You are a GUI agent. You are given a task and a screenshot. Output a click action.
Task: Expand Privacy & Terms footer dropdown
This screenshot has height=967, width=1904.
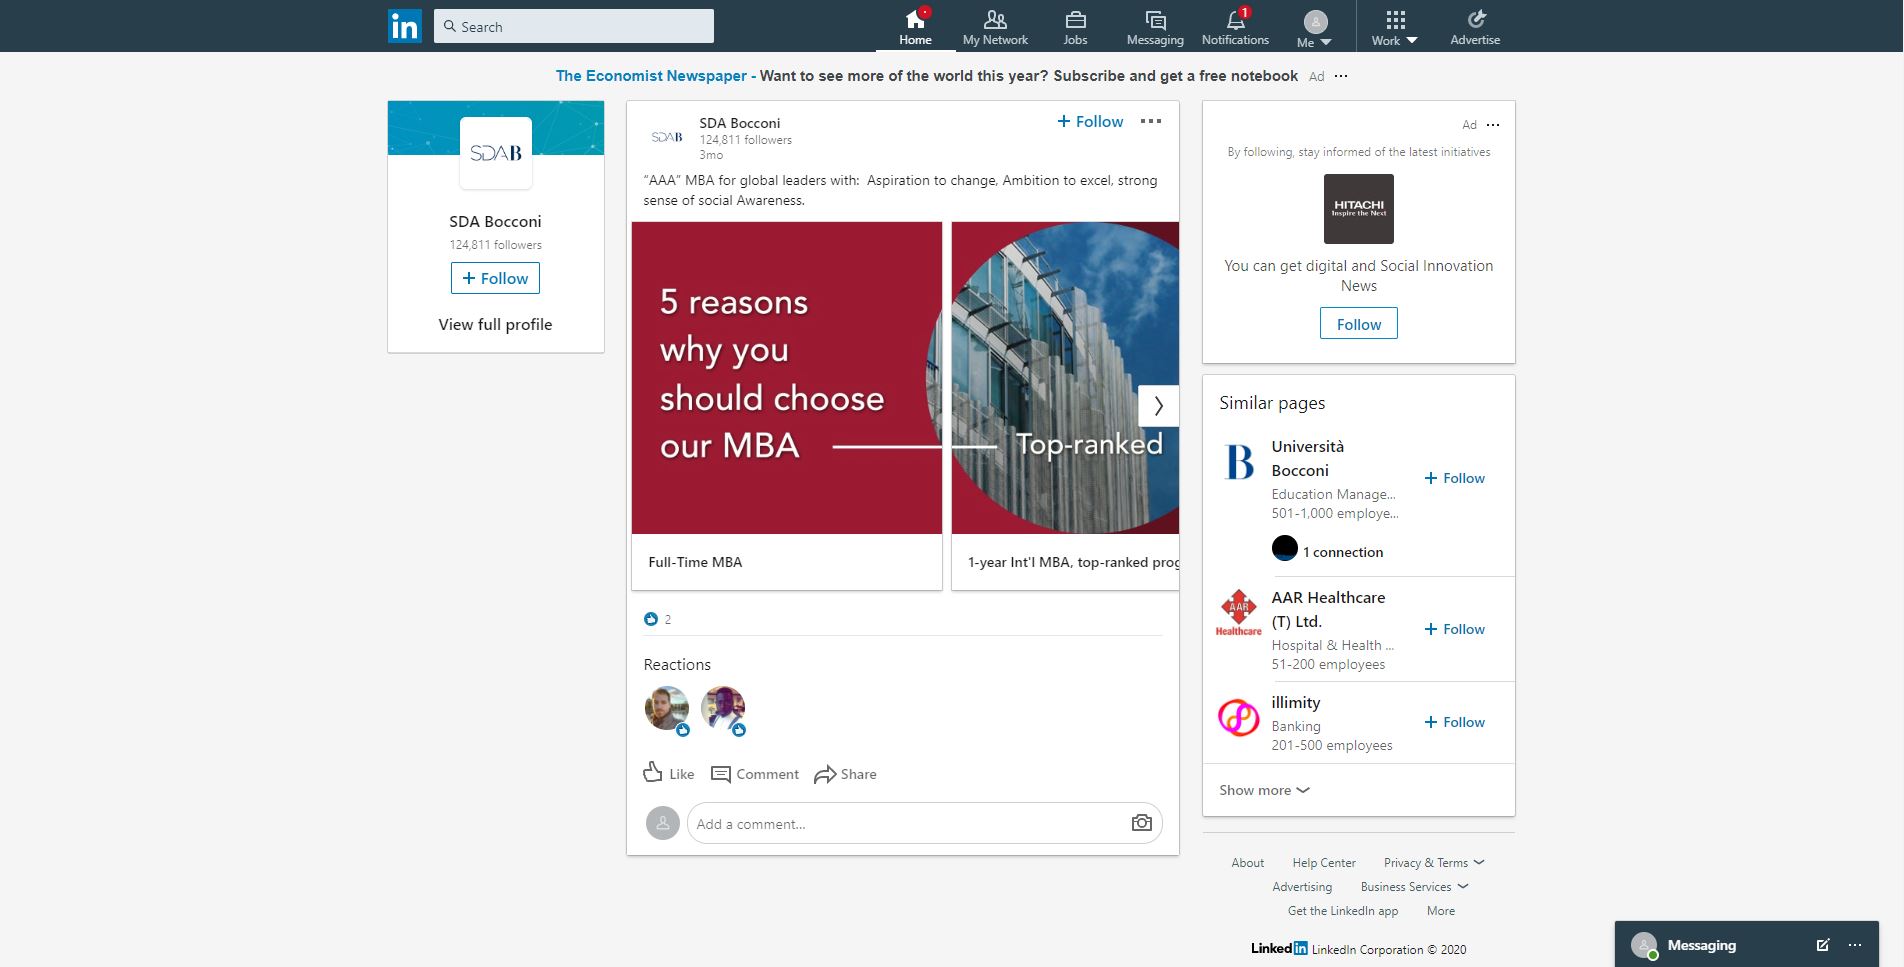[1434, 863]
